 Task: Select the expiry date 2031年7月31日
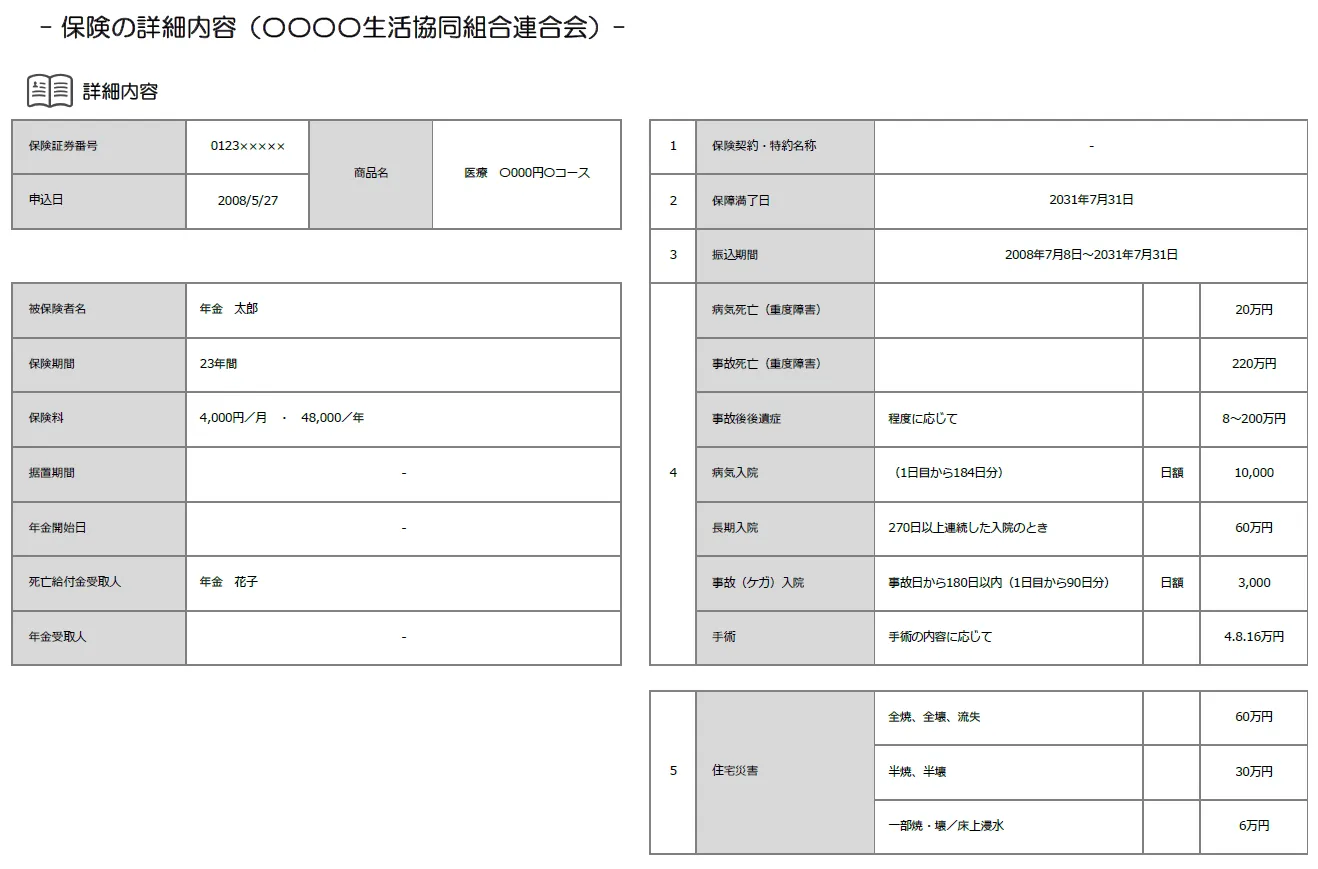(x=1091, y=200)
